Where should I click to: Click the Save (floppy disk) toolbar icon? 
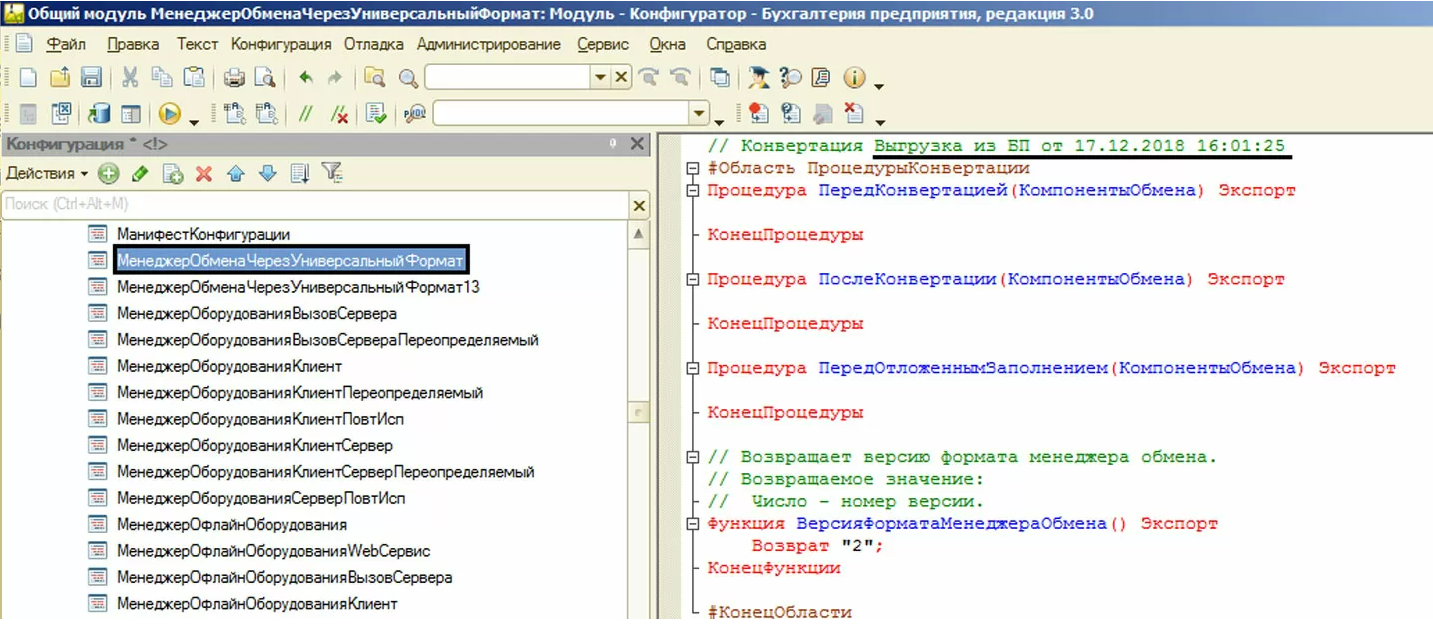pyautogui.click(x=91, y=78)
